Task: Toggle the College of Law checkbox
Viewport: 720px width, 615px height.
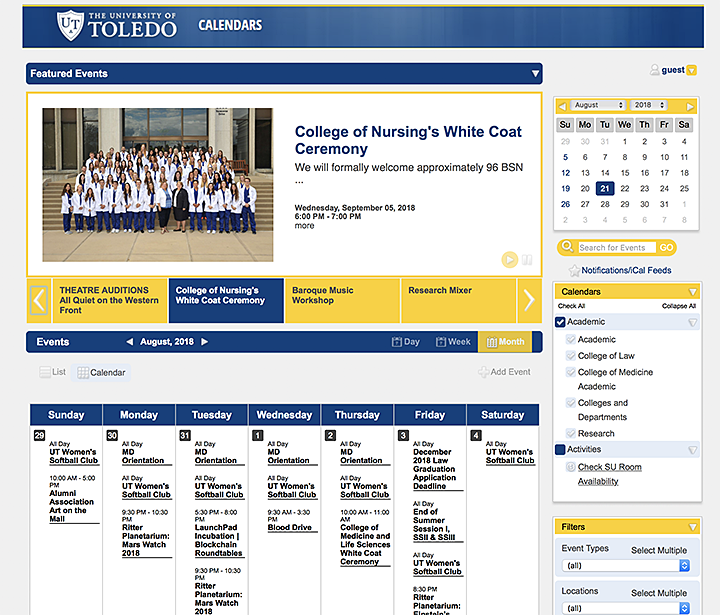Action: pyautogui.click(x=570, y=356)
